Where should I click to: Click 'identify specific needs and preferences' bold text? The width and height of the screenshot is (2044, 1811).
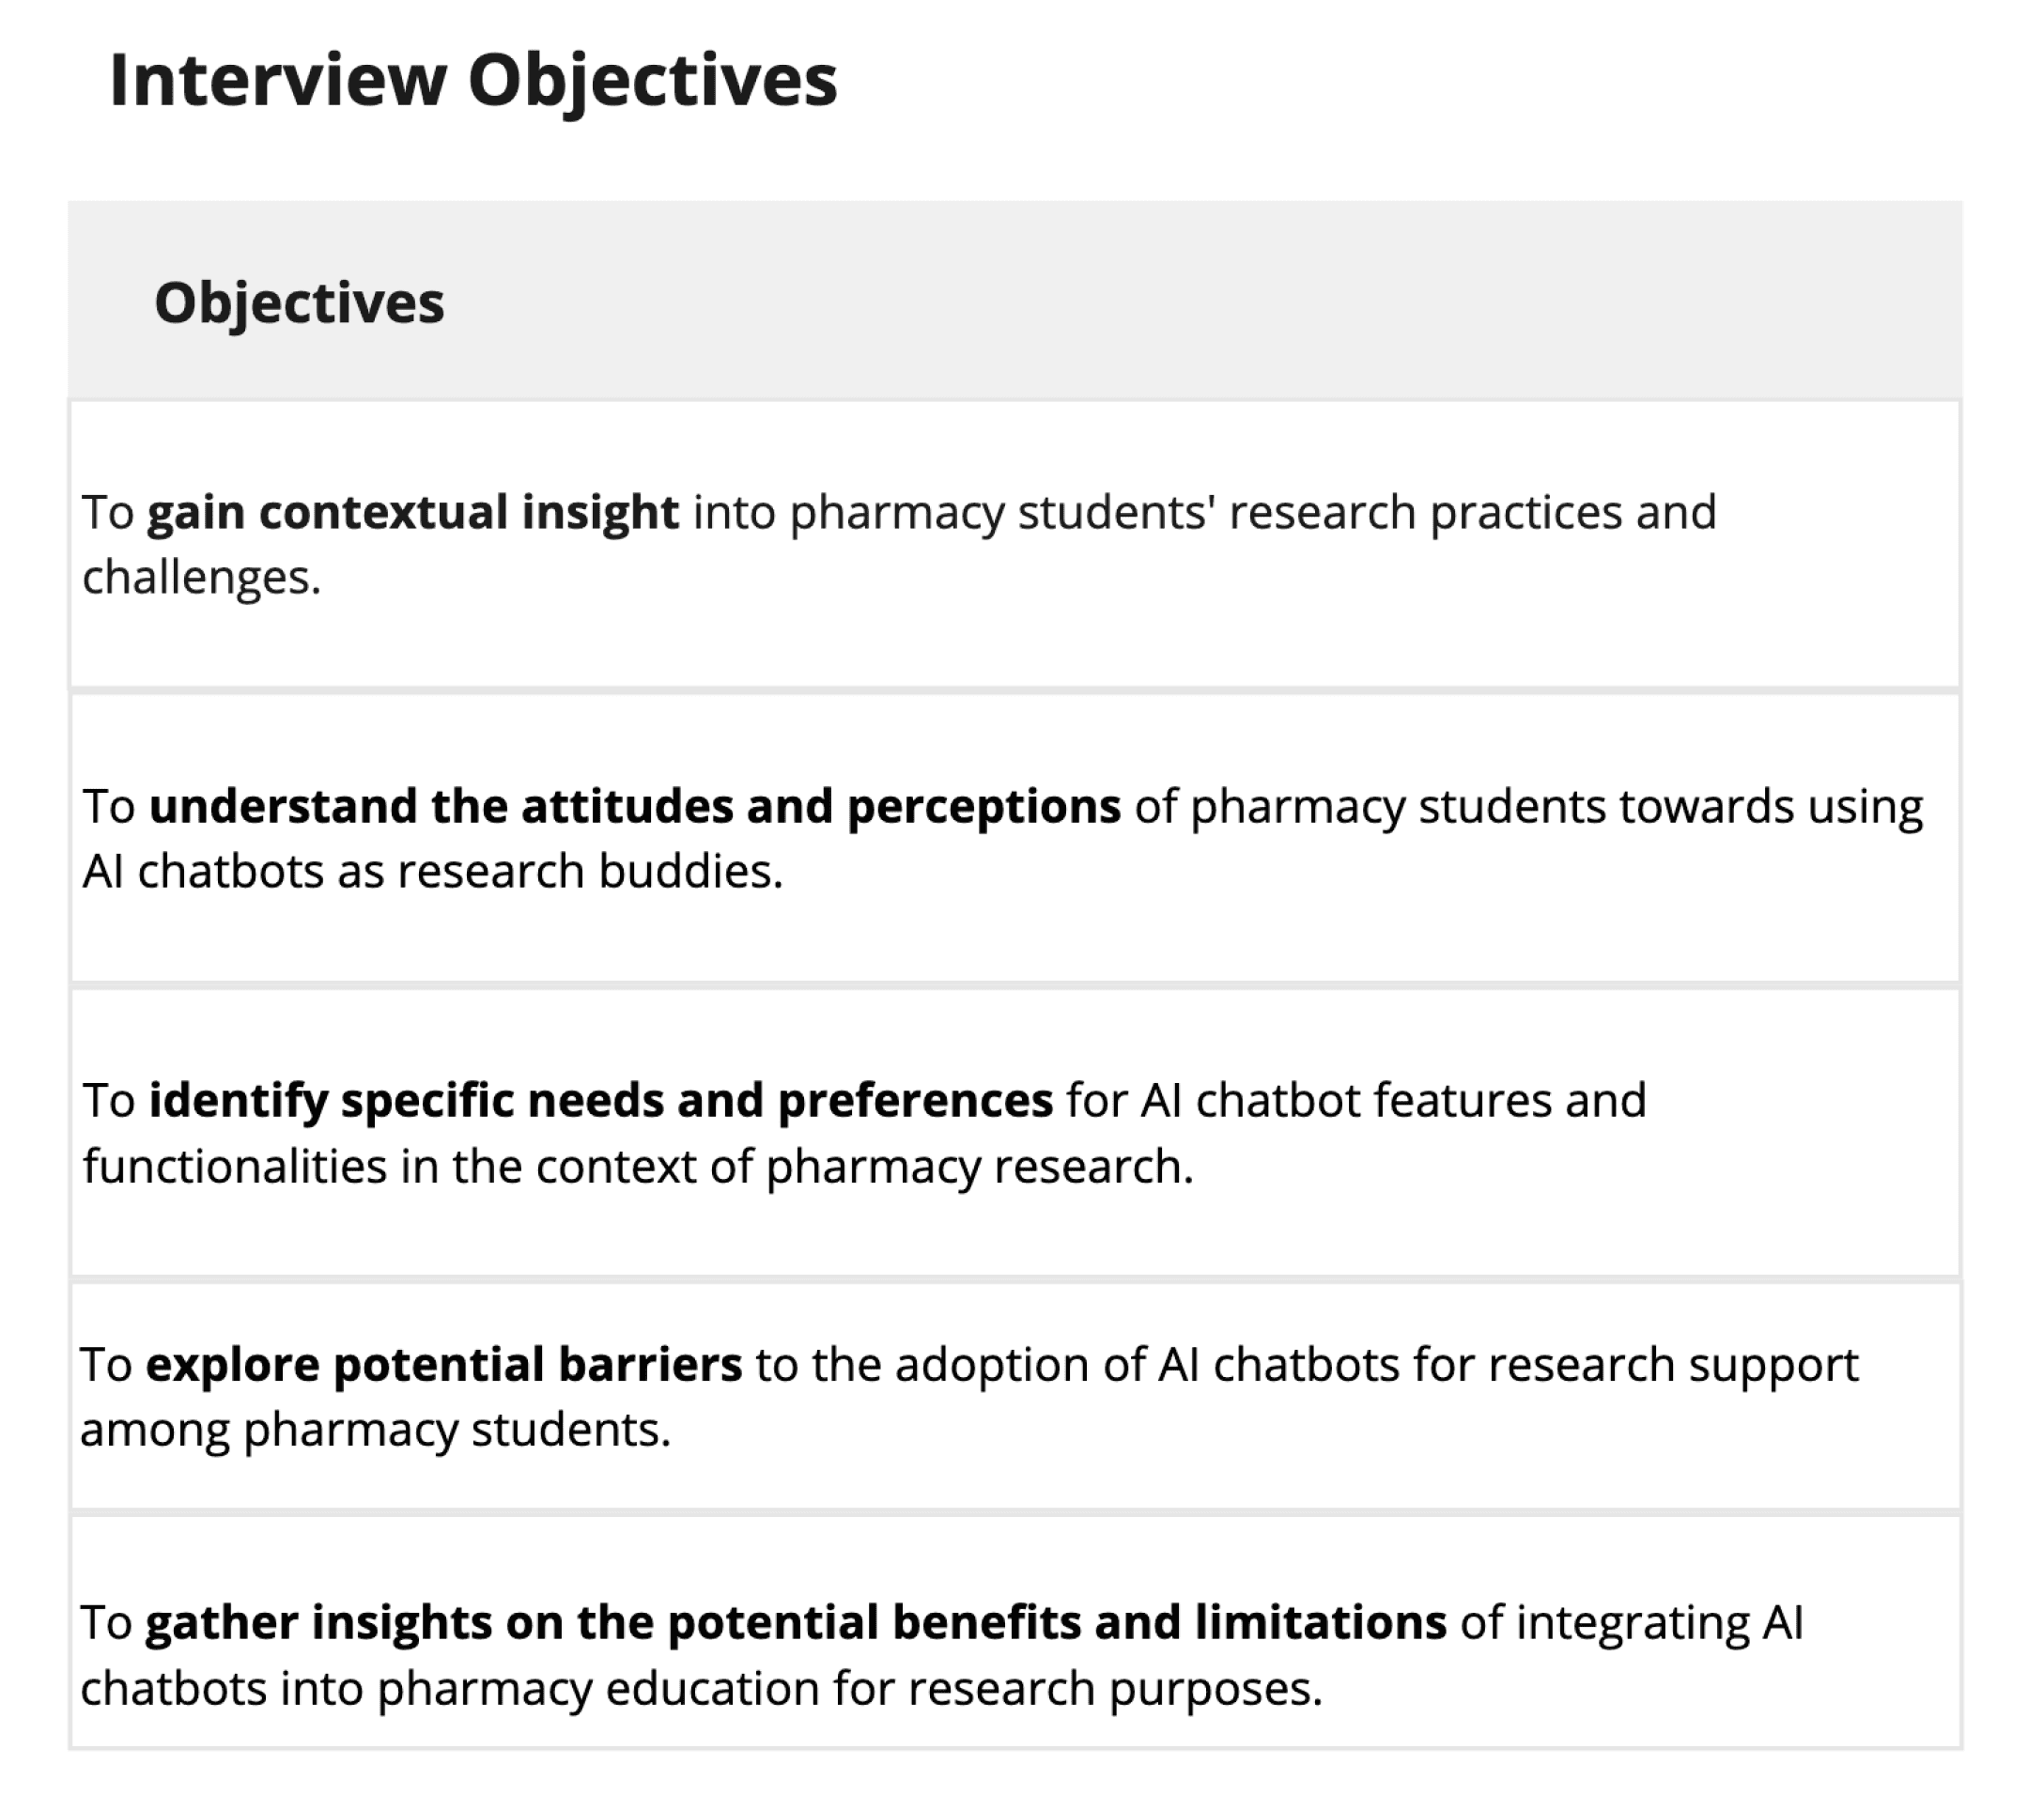point(601,1101)
